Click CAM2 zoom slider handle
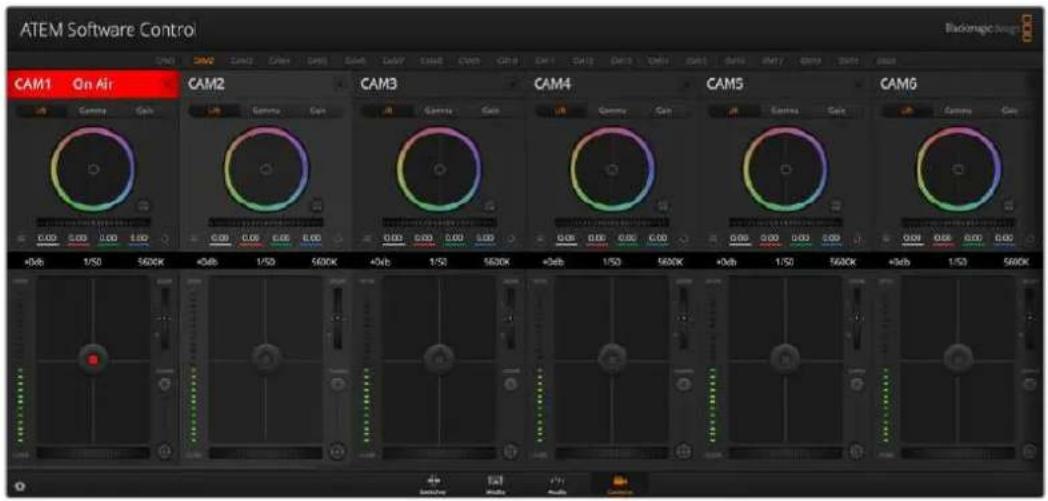1048x501 pixels. point(337,318)
